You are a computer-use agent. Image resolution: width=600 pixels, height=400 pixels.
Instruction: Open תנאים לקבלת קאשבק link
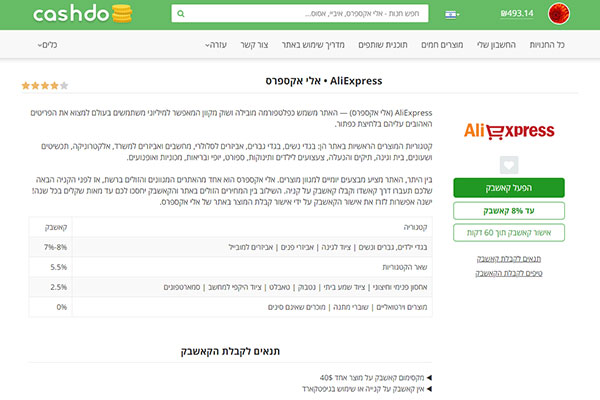pos(509,259)
